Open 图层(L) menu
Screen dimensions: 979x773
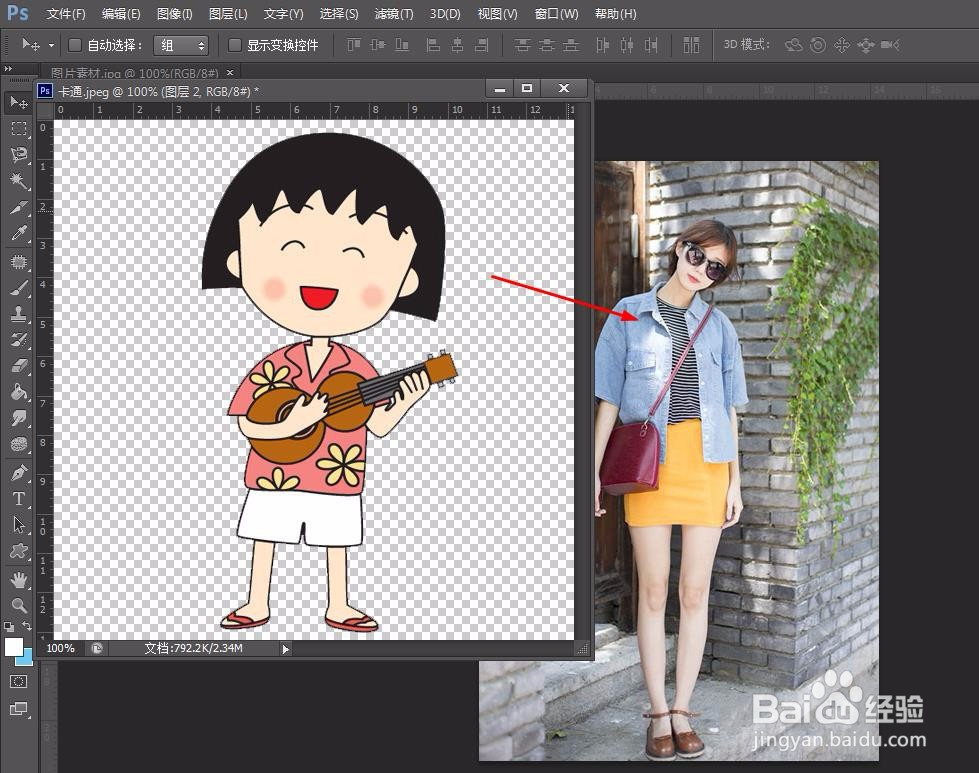(x=228, y=14)
